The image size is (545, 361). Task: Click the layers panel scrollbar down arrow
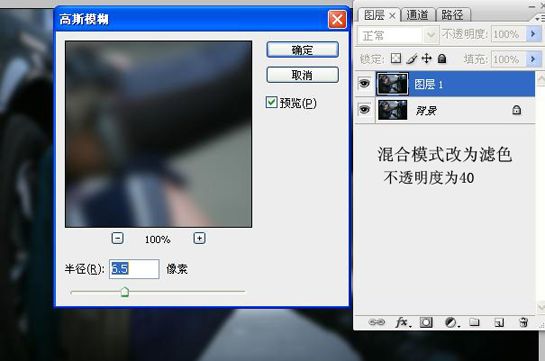tap(541, 307)
